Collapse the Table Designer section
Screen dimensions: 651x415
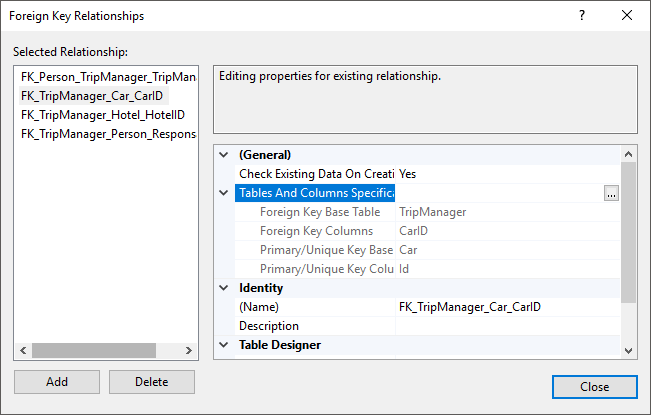click(224, 345)
